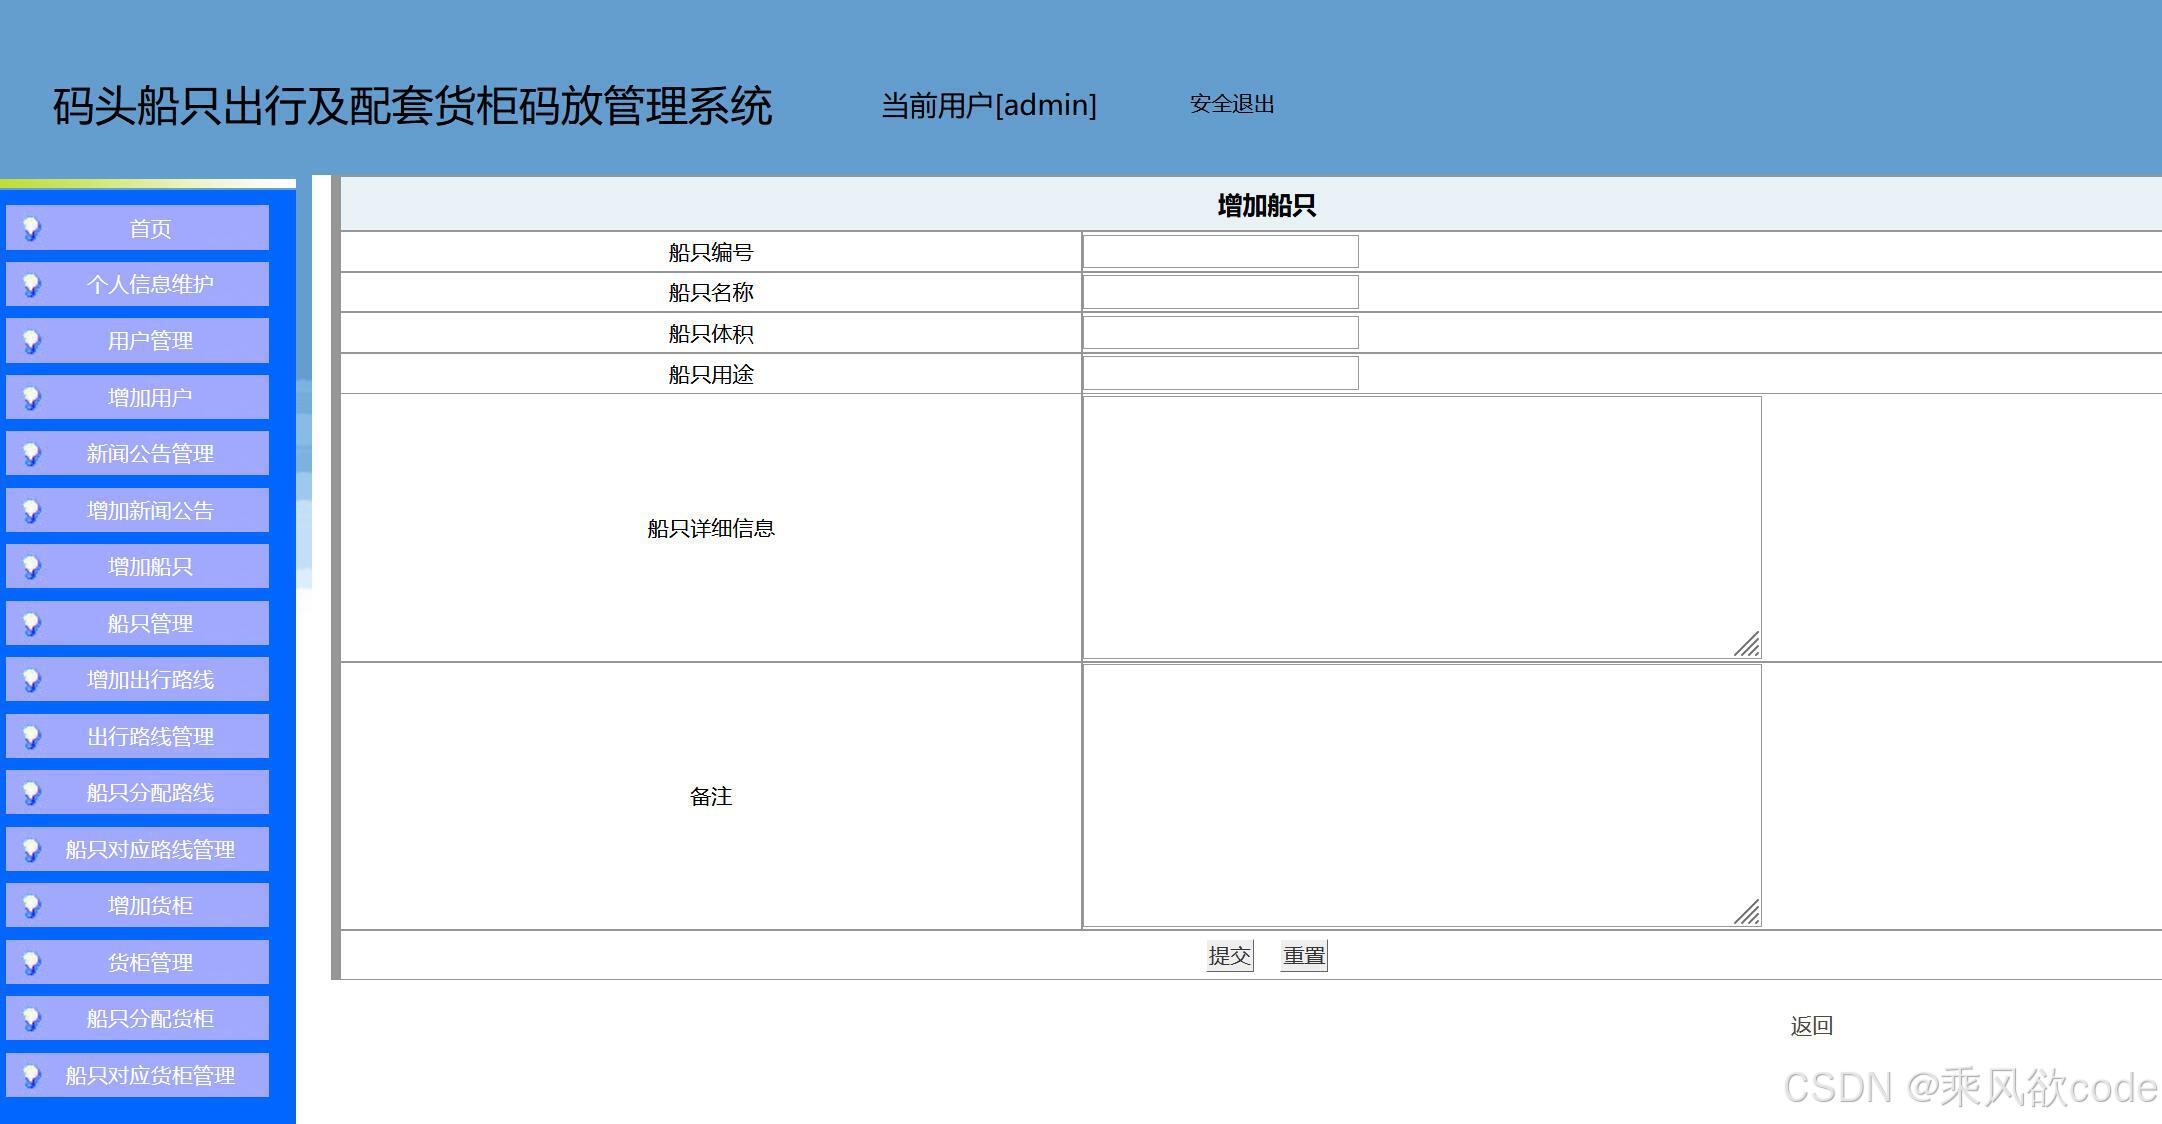Screen dimensions: 2162x1124
Task: Click the bulb icon beside 船只分配路线
Action: 32,794
